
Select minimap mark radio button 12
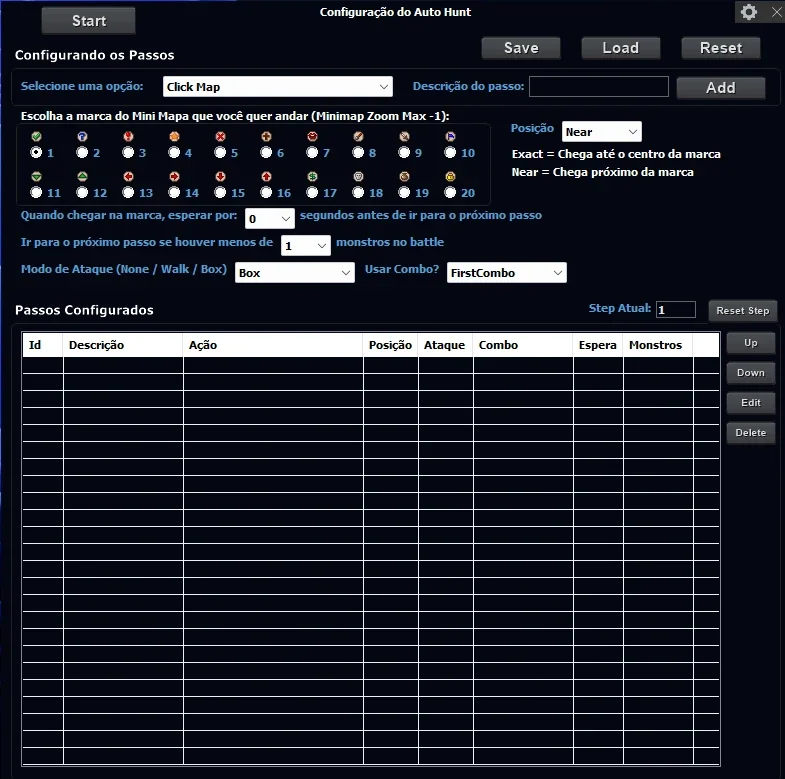pos(82,192)
